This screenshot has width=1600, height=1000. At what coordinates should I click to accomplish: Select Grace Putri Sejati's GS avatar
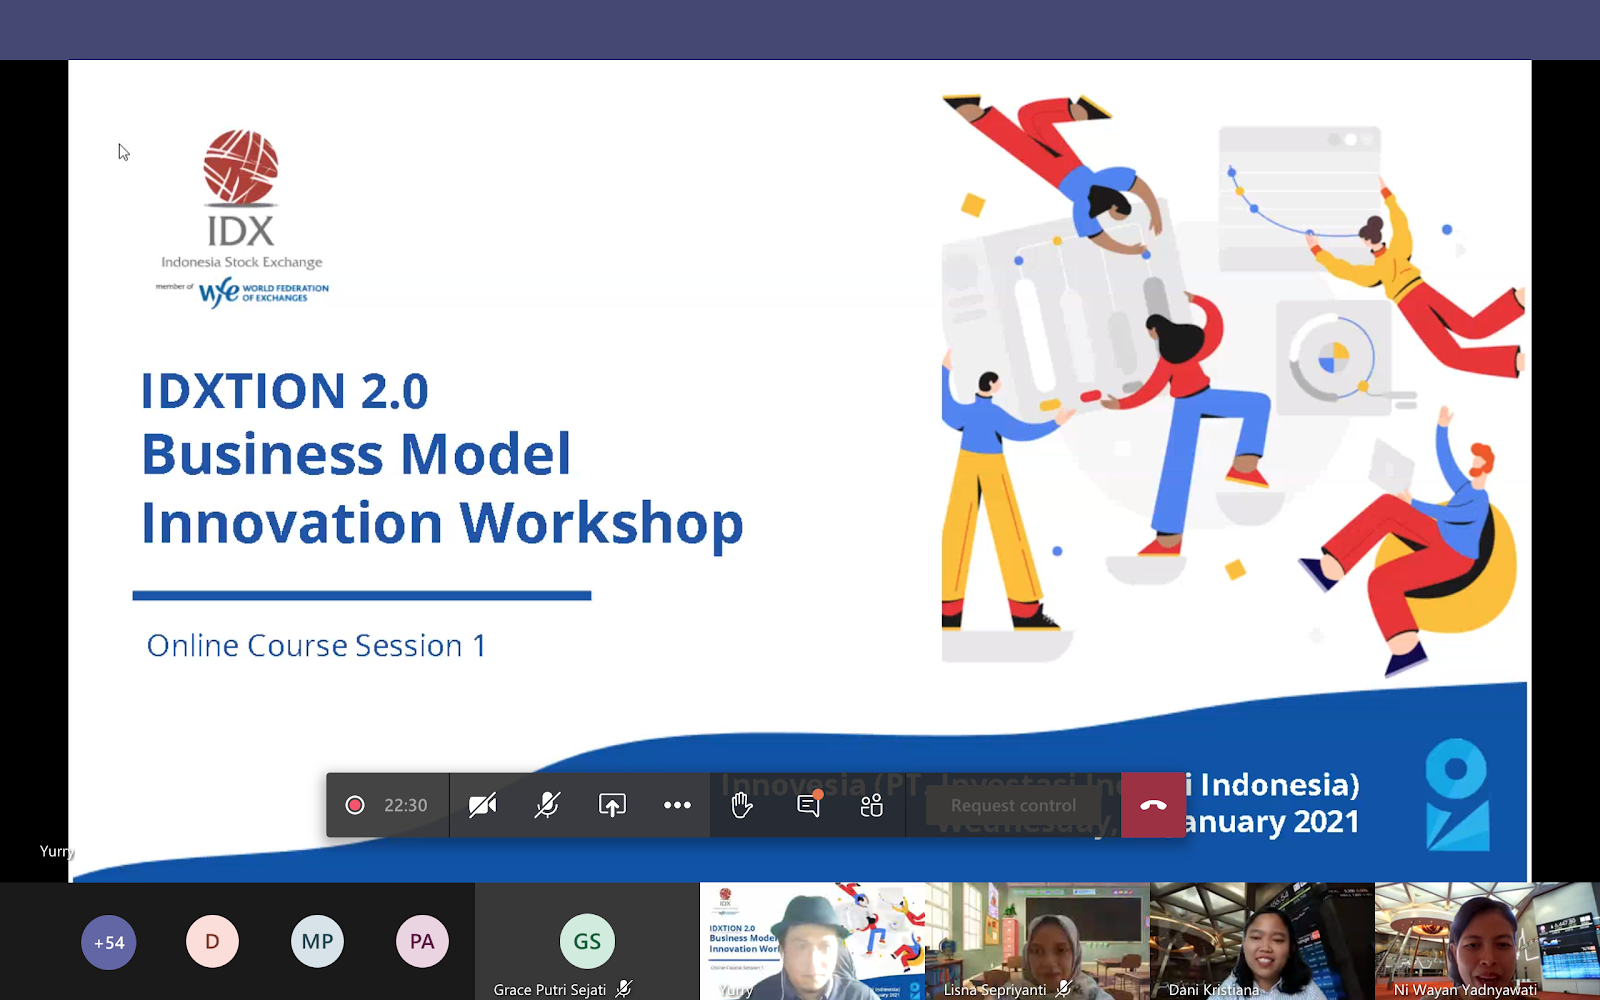(x=587, y=941)
